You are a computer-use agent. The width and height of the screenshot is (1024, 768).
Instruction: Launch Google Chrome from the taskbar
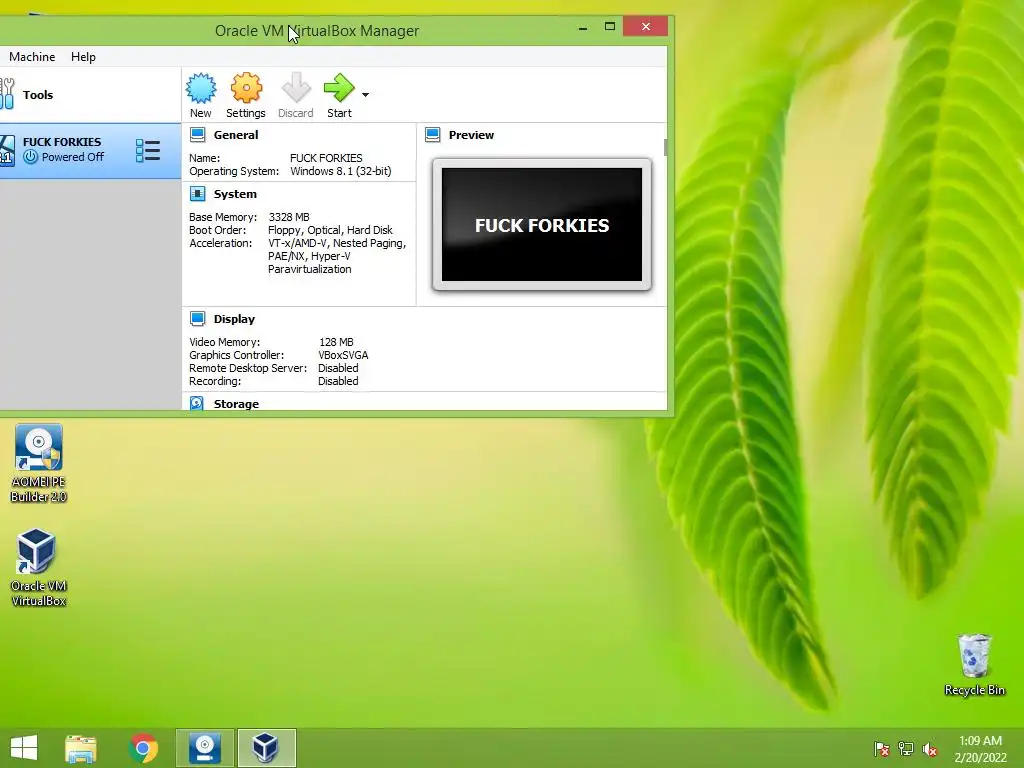(144, 748)
